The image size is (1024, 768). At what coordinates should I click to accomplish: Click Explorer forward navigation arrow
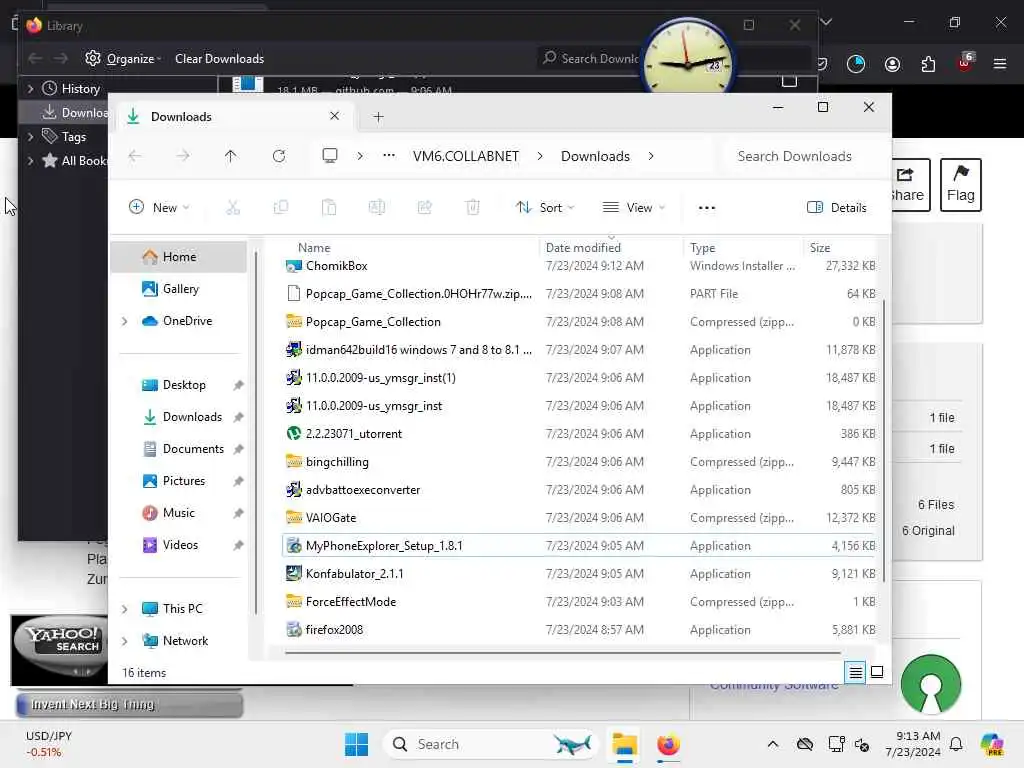point(183,156)
